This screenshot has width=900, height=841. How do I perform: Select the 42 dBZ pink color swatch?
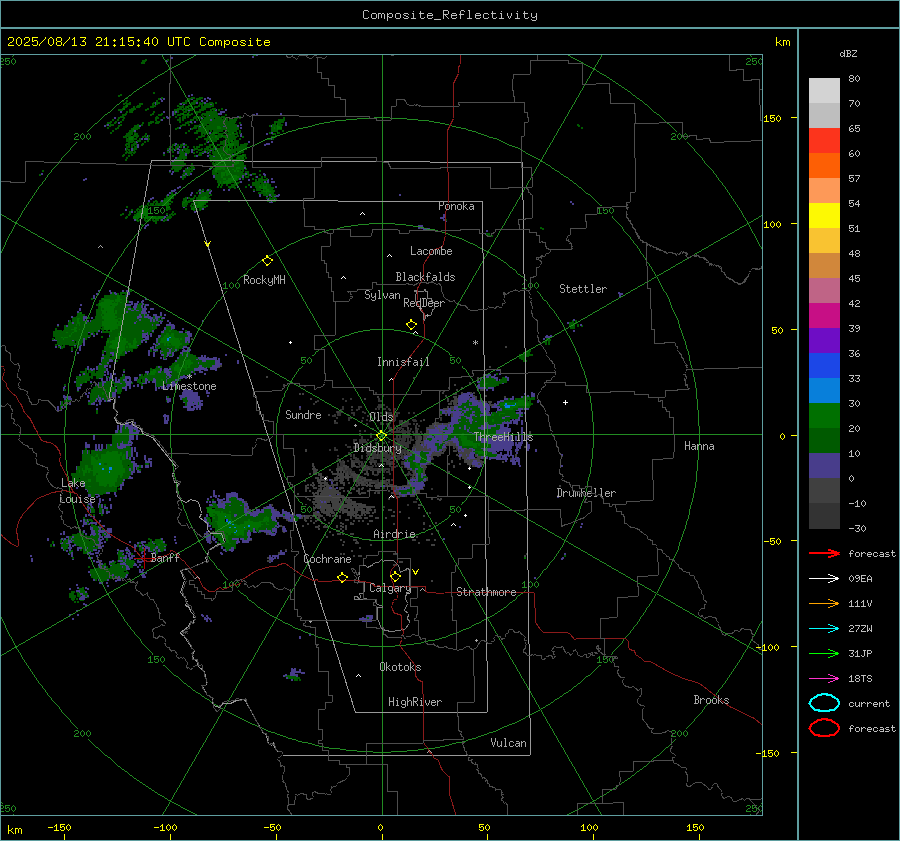pyautogui.click(x=824, y=290)
